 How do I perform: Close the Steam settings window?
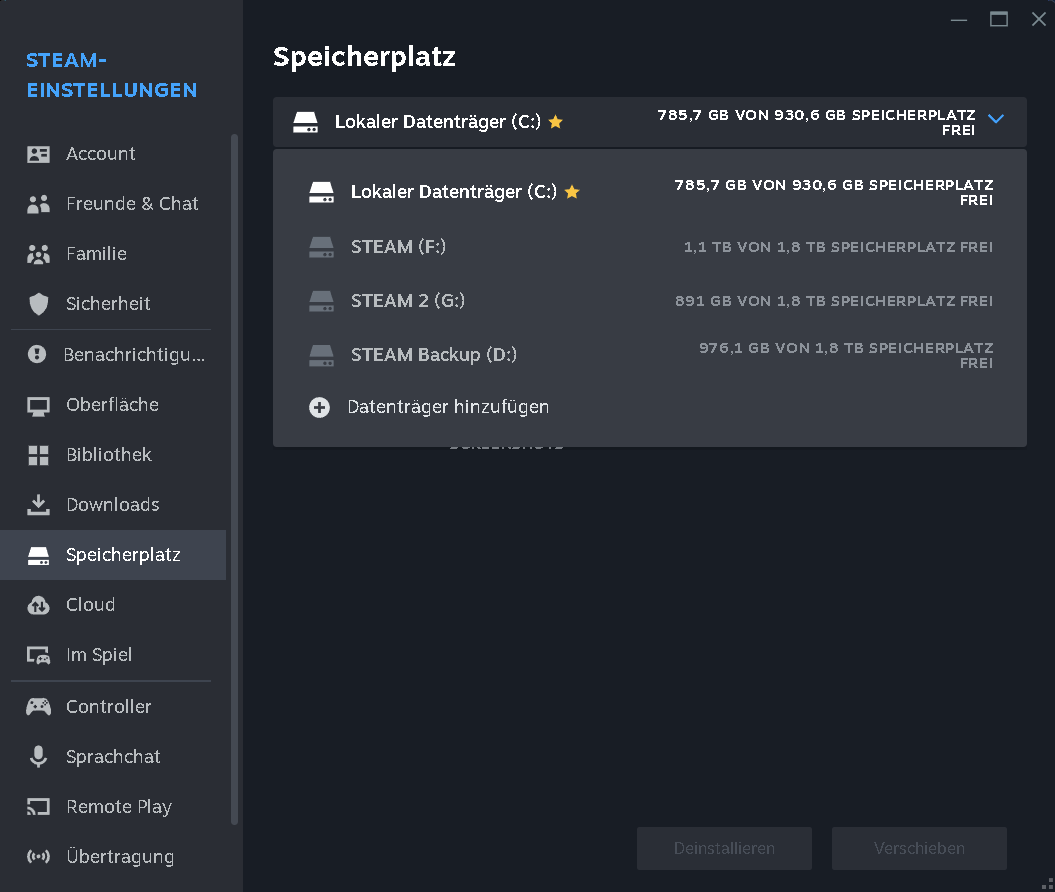[x=1038, y=20]
